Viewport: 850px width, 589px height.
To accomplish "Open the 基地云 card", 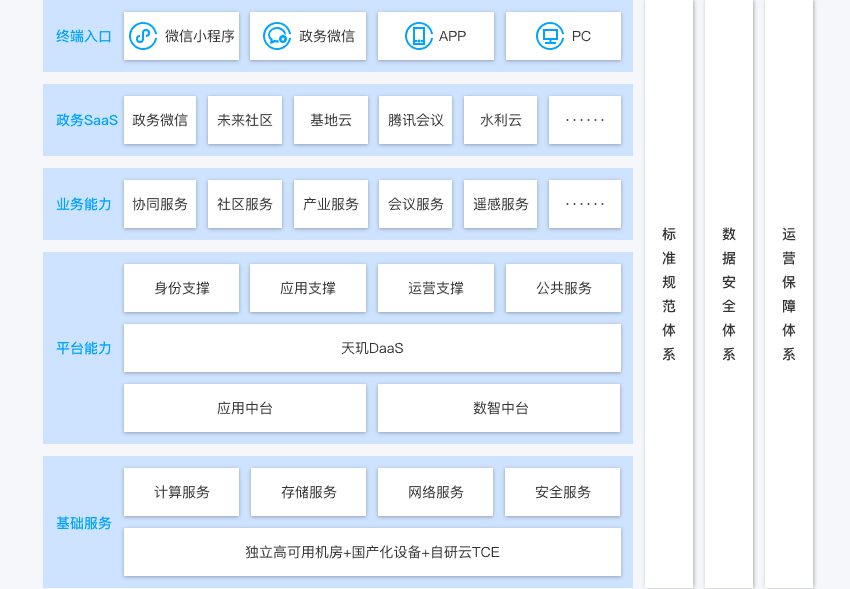I will click(331, 120).
